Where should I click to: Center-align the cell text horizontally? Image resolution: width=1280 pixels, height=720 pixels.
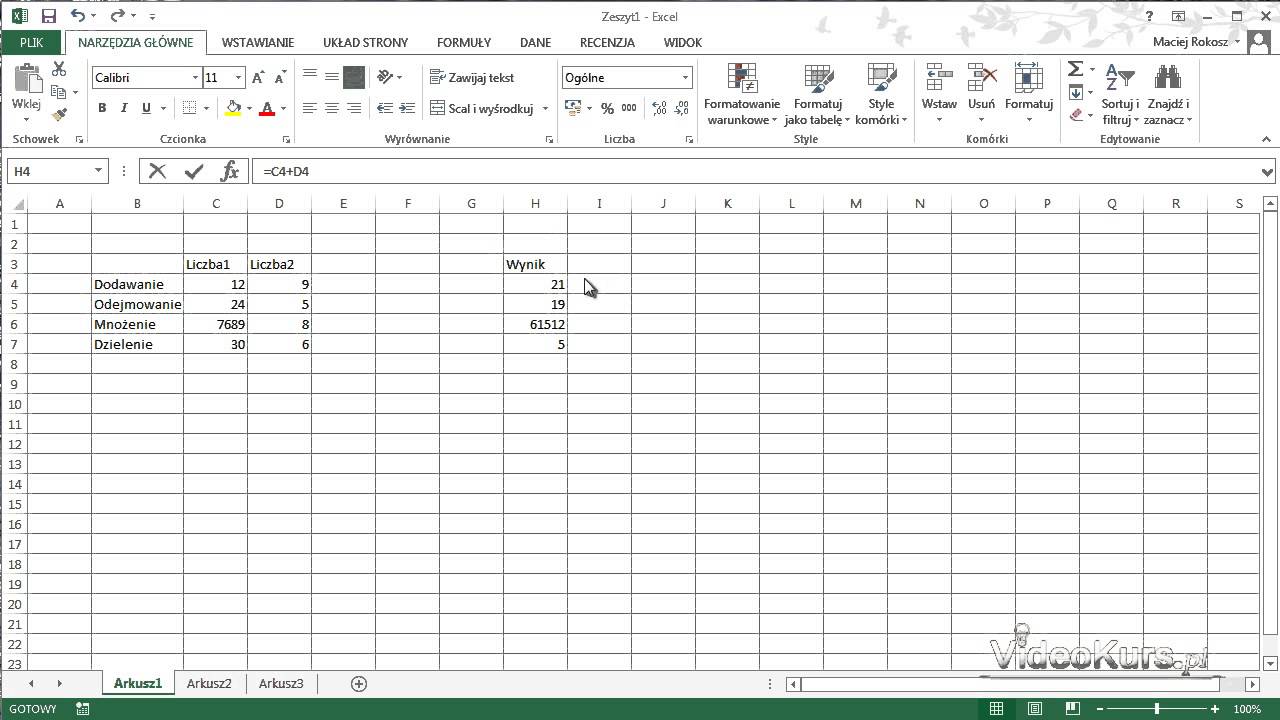(332, 108)
